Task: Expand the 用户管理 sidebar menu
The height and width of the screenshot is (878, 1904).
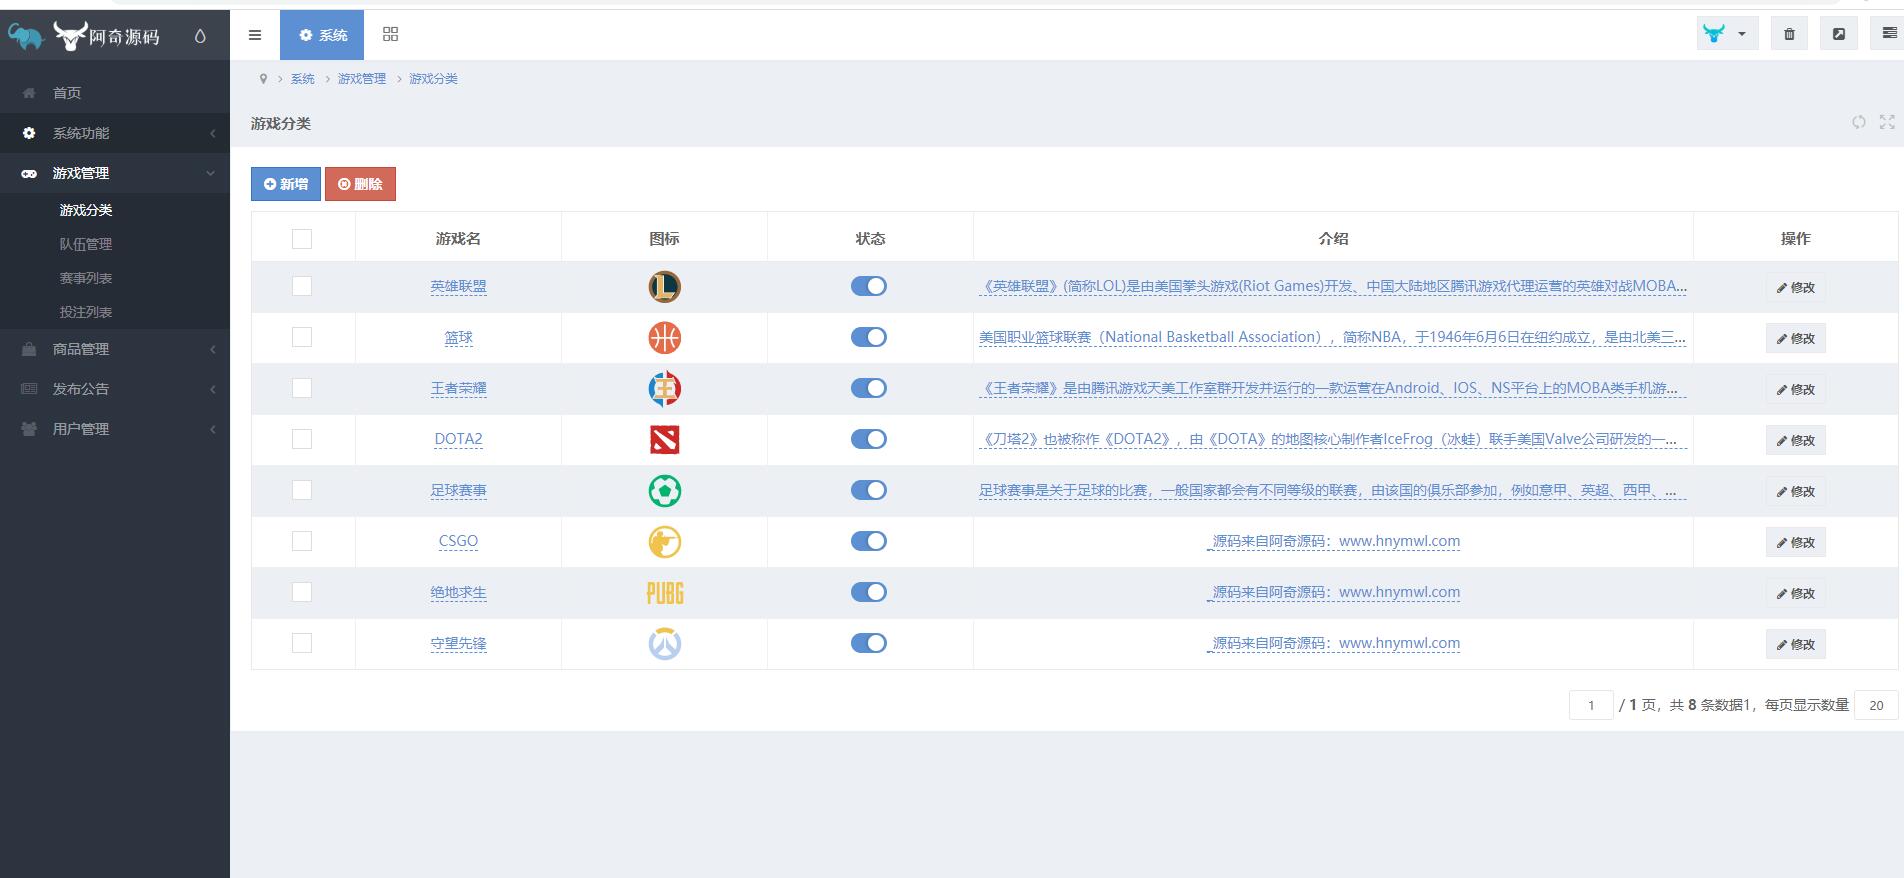Action: [x=115, y=429]
